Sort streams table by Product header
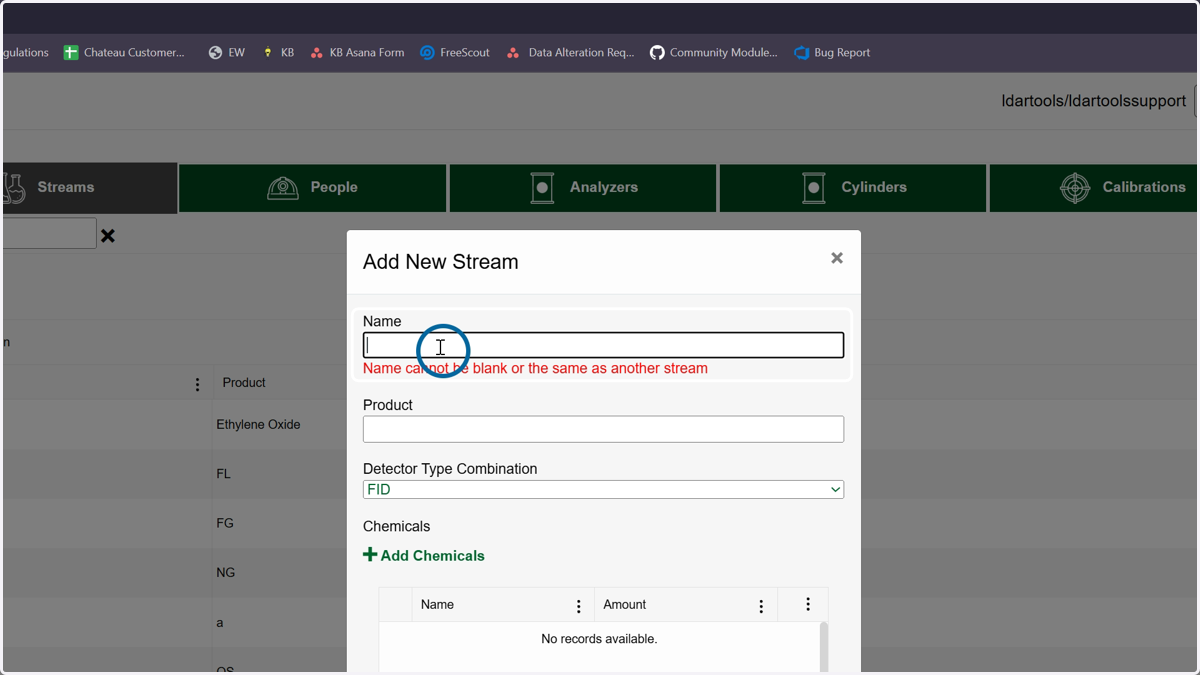The width and height of the screenshot is (1200, 675). pos(244,383)
